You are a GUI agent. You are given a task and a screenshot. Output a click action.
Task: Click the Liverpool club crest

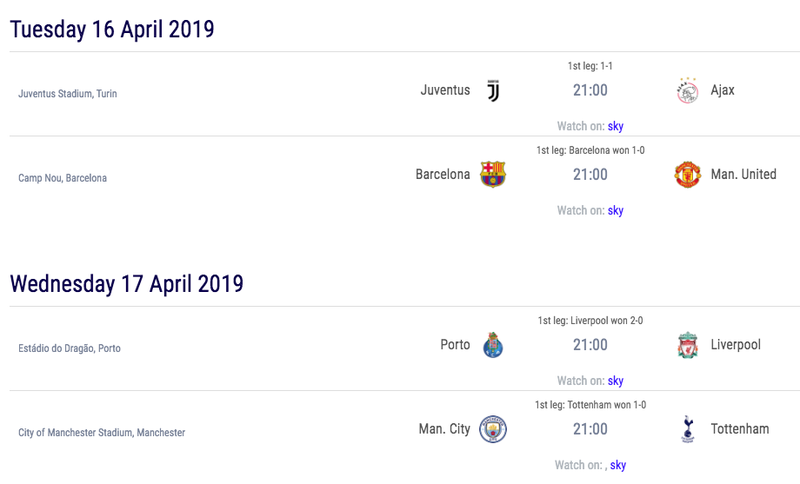coord(687,345)
